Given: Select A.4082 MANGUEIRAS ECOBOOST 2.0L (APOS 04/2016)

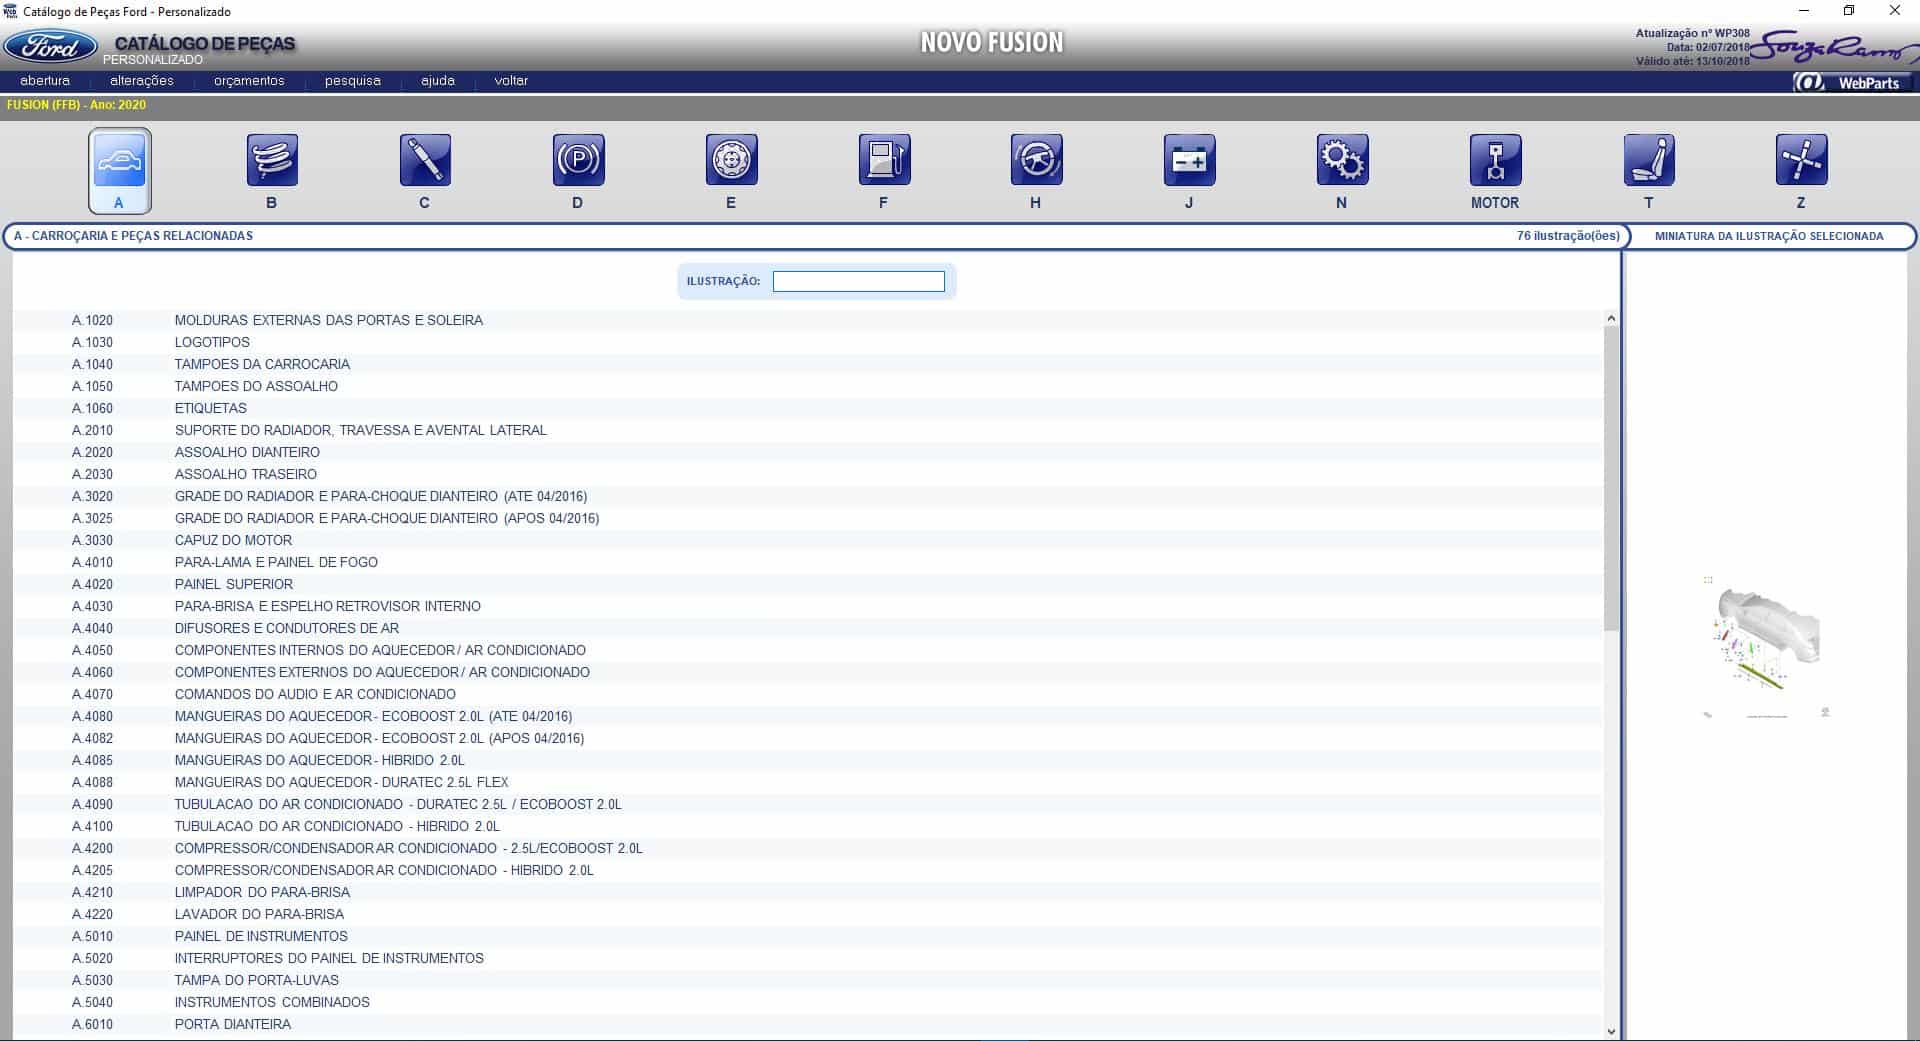Looking at the screenshot, I should pyautogui.click(x=807, y=738).
